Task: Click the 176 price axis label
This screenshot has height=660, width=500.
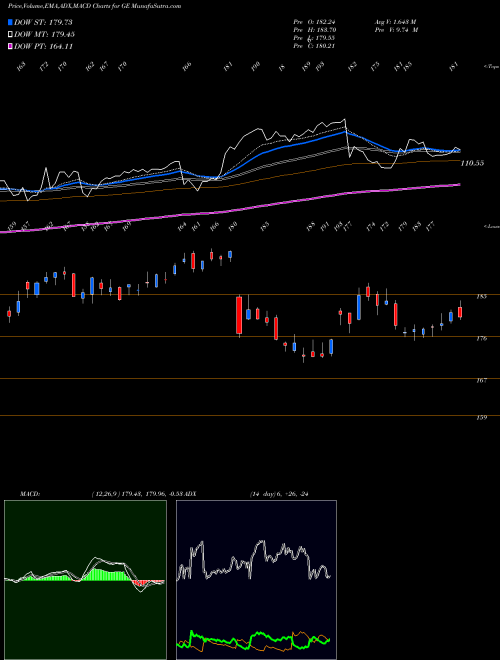Action: [481, 338]
